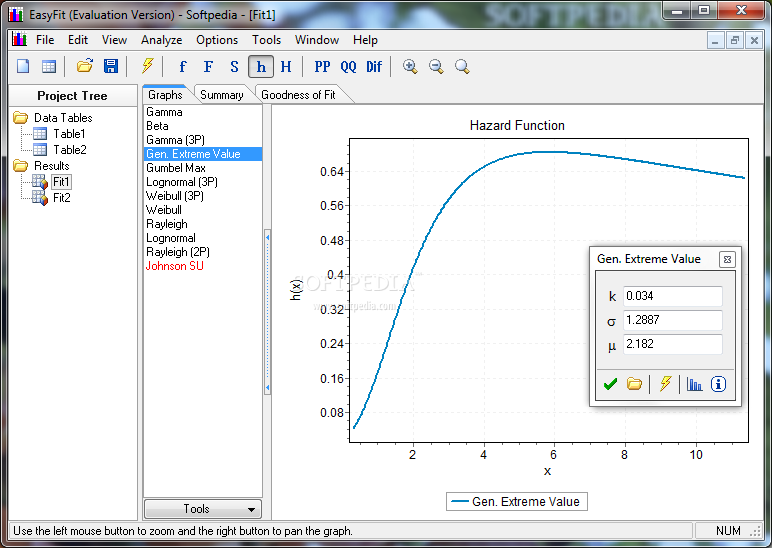Click the zoom out magnifier icon

pyautogui.click(x=436, y=66)
